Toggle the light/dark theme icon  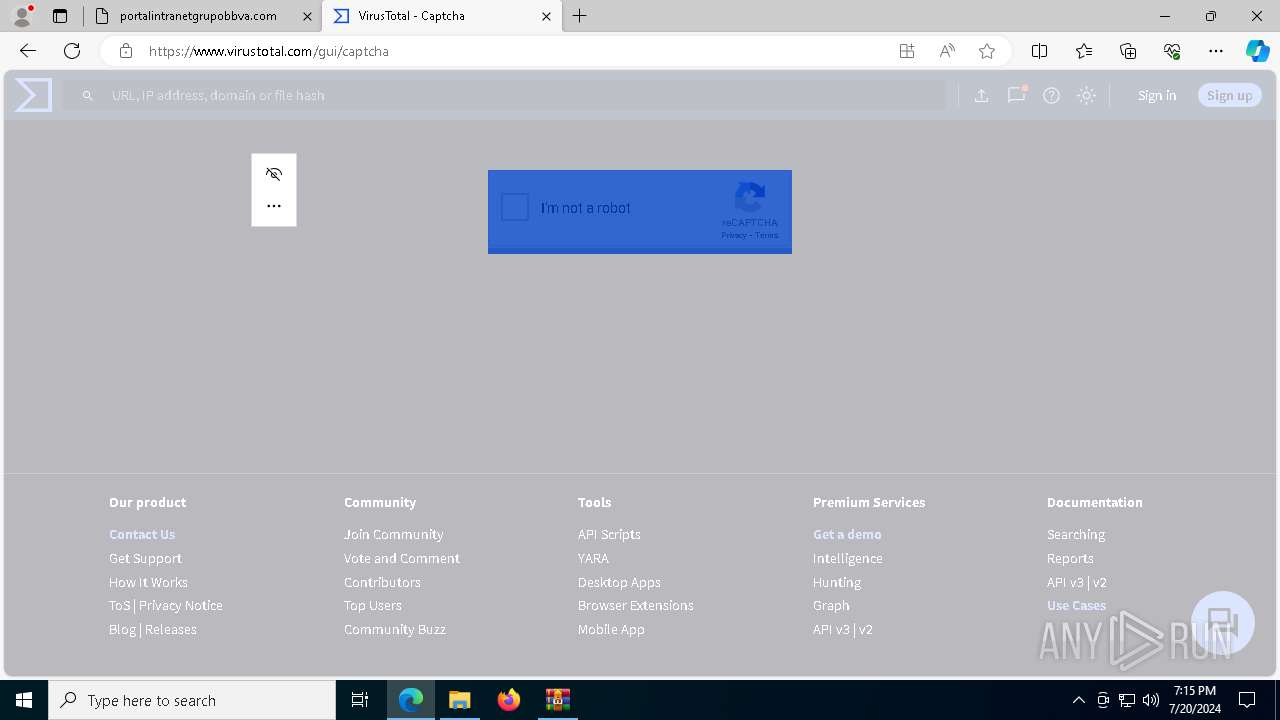click(x=1087, y=96)
